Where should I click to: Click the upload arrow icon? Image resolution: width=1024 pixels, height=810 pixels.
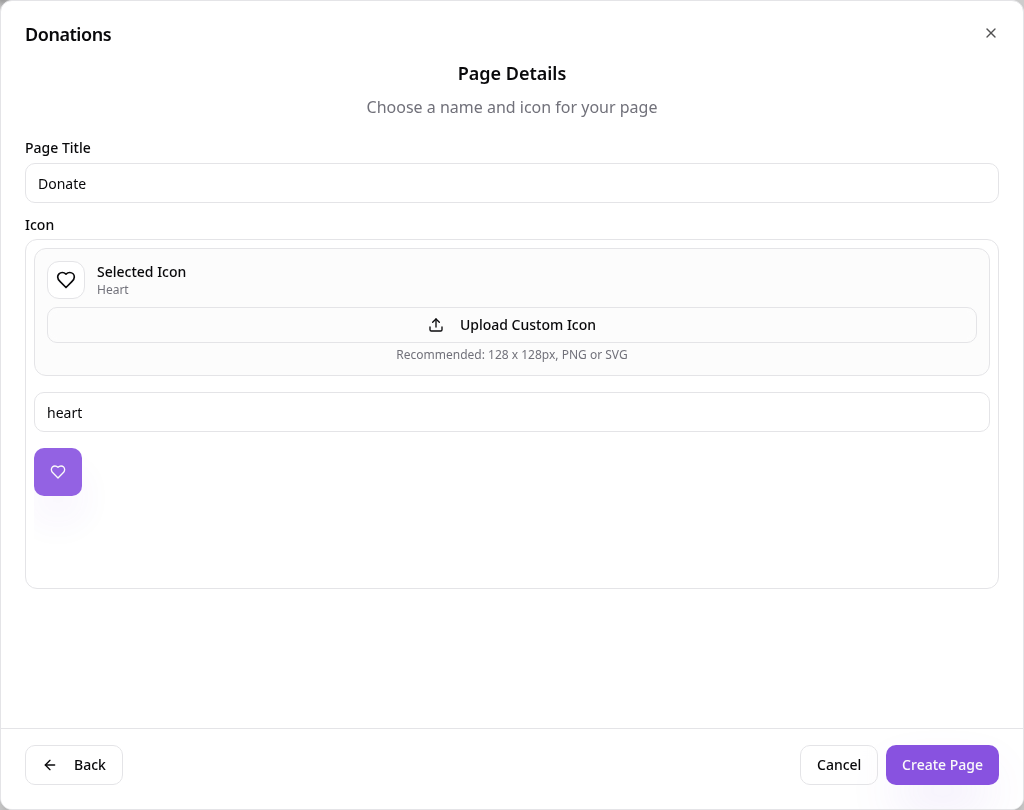[x=436, y=325]
